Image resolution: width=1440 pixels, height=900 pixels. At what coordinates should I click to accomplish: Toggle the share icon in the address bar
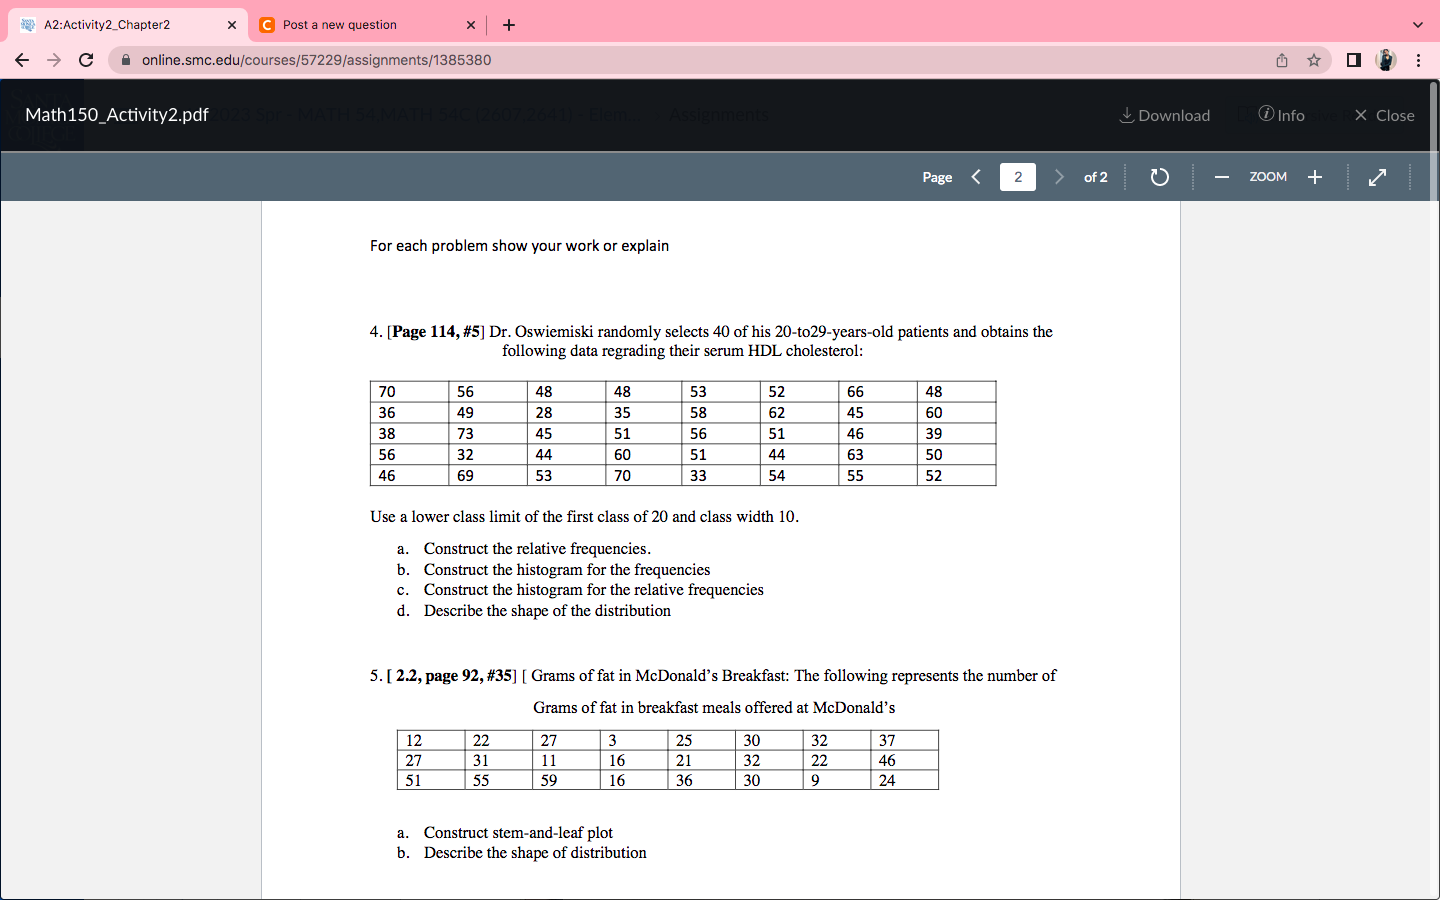click(1281, 60)
